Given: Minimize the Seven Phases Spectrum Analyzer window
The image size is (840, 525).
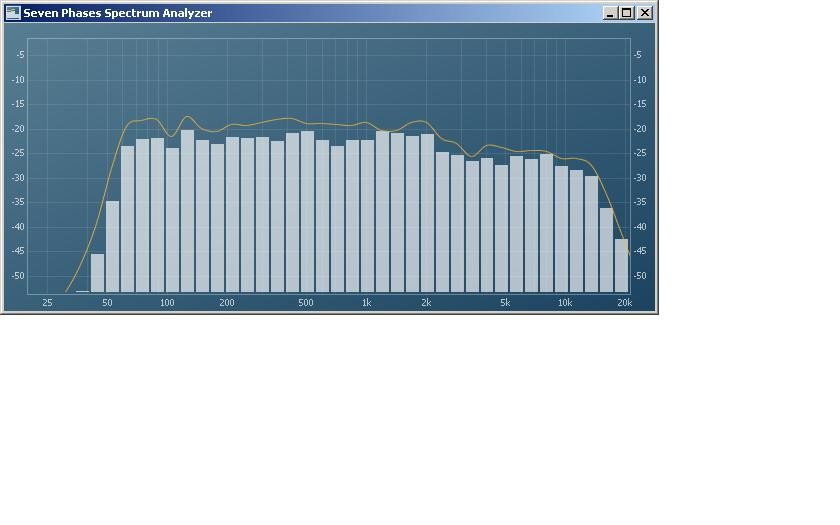Looking at the screenshot, I should click(x=609, y=13).
